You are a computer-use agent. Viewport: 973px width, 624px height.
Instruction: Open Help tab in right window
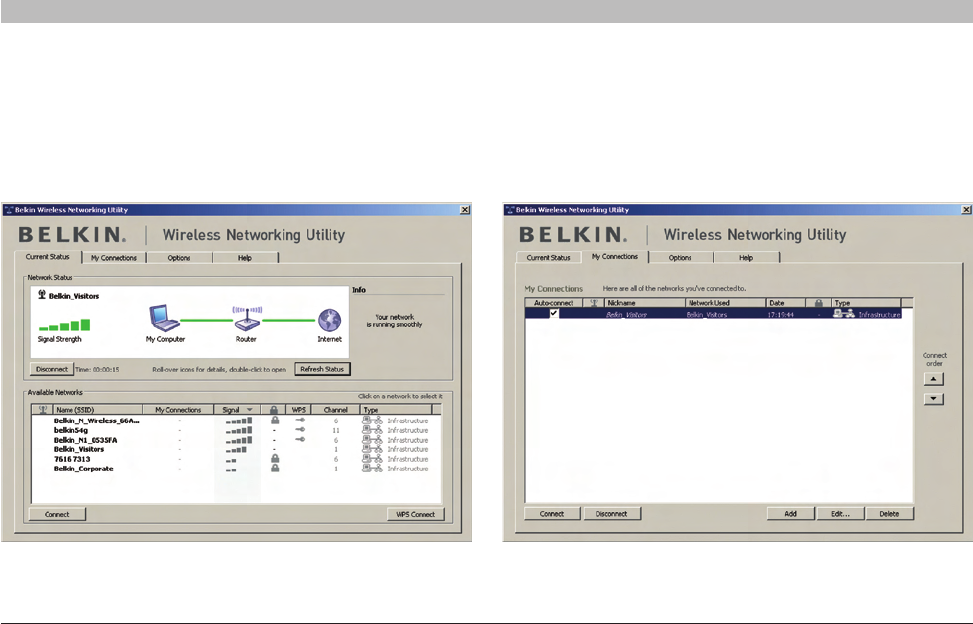[746, 257]
